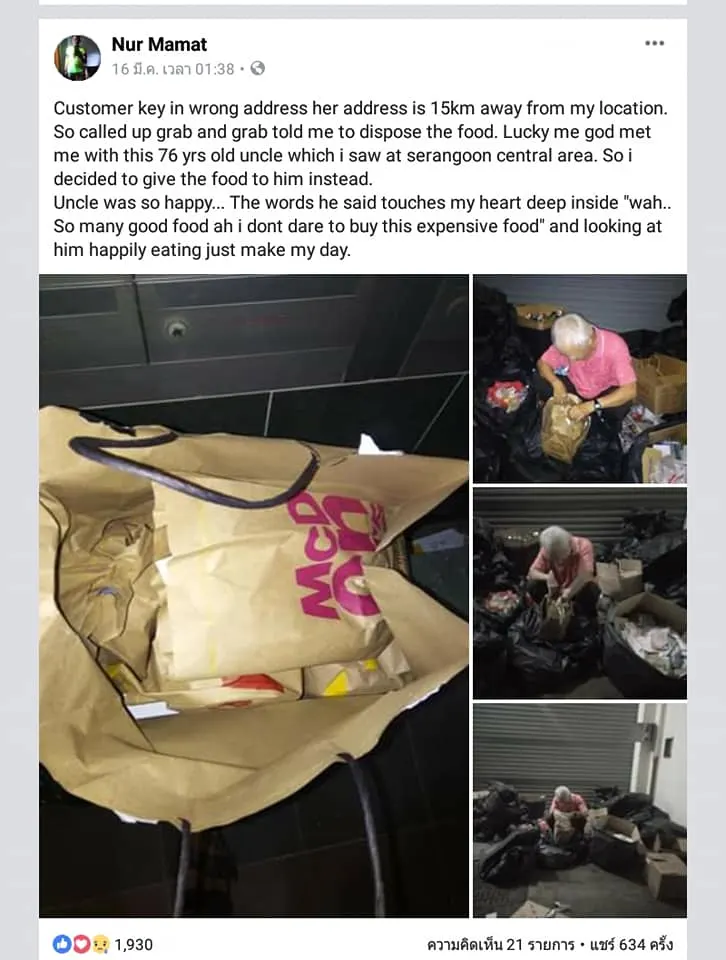Click the pink McDelivery logo on bag
The width and height of the screenshot is (726, 960).
pyautogui.click(x=340, y=555)
